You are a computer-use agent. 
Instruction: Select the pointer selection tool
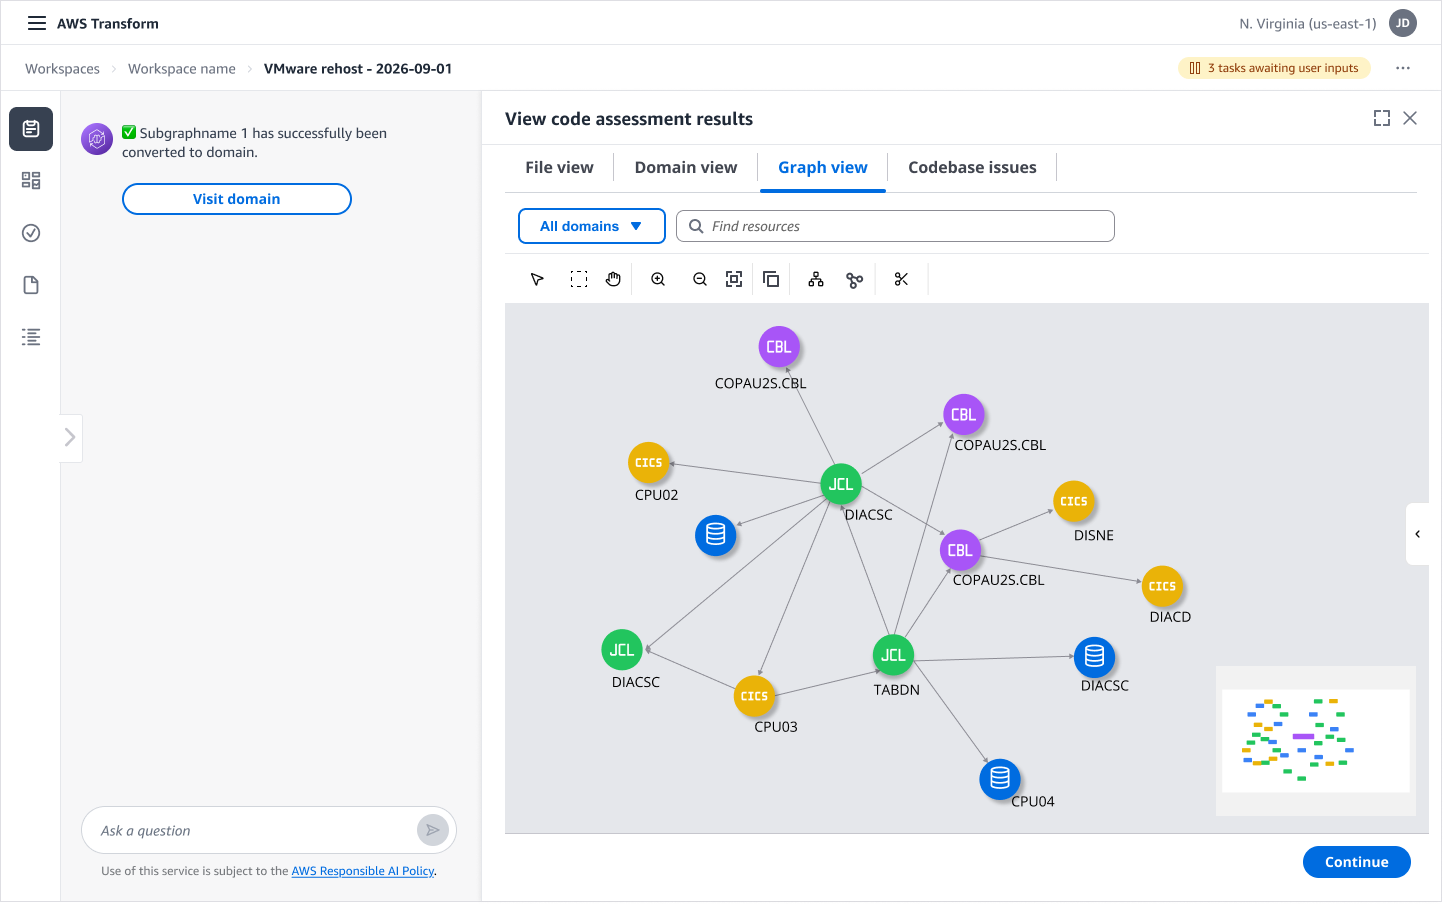pyautogui.click(x=537, y=280)
